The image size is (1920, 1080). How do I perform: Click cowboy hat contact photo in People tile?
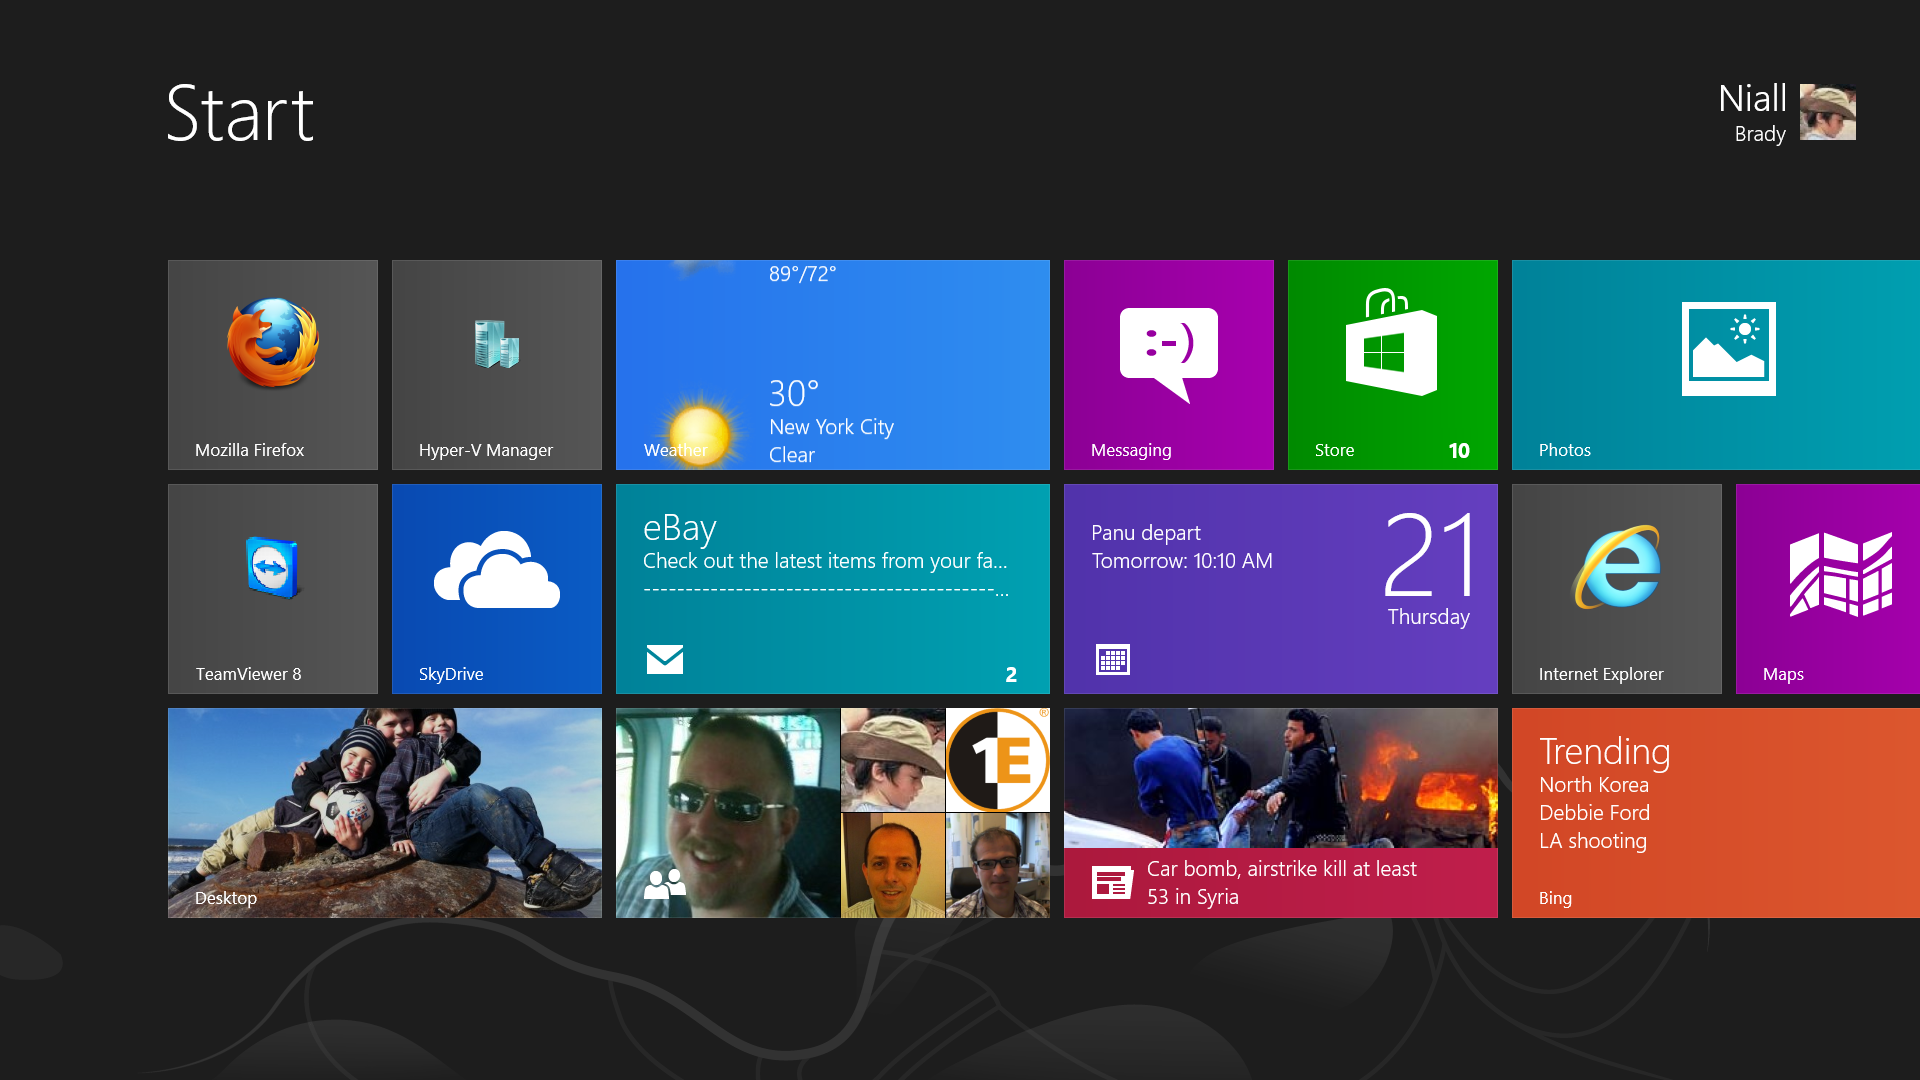tap(893, 760)
